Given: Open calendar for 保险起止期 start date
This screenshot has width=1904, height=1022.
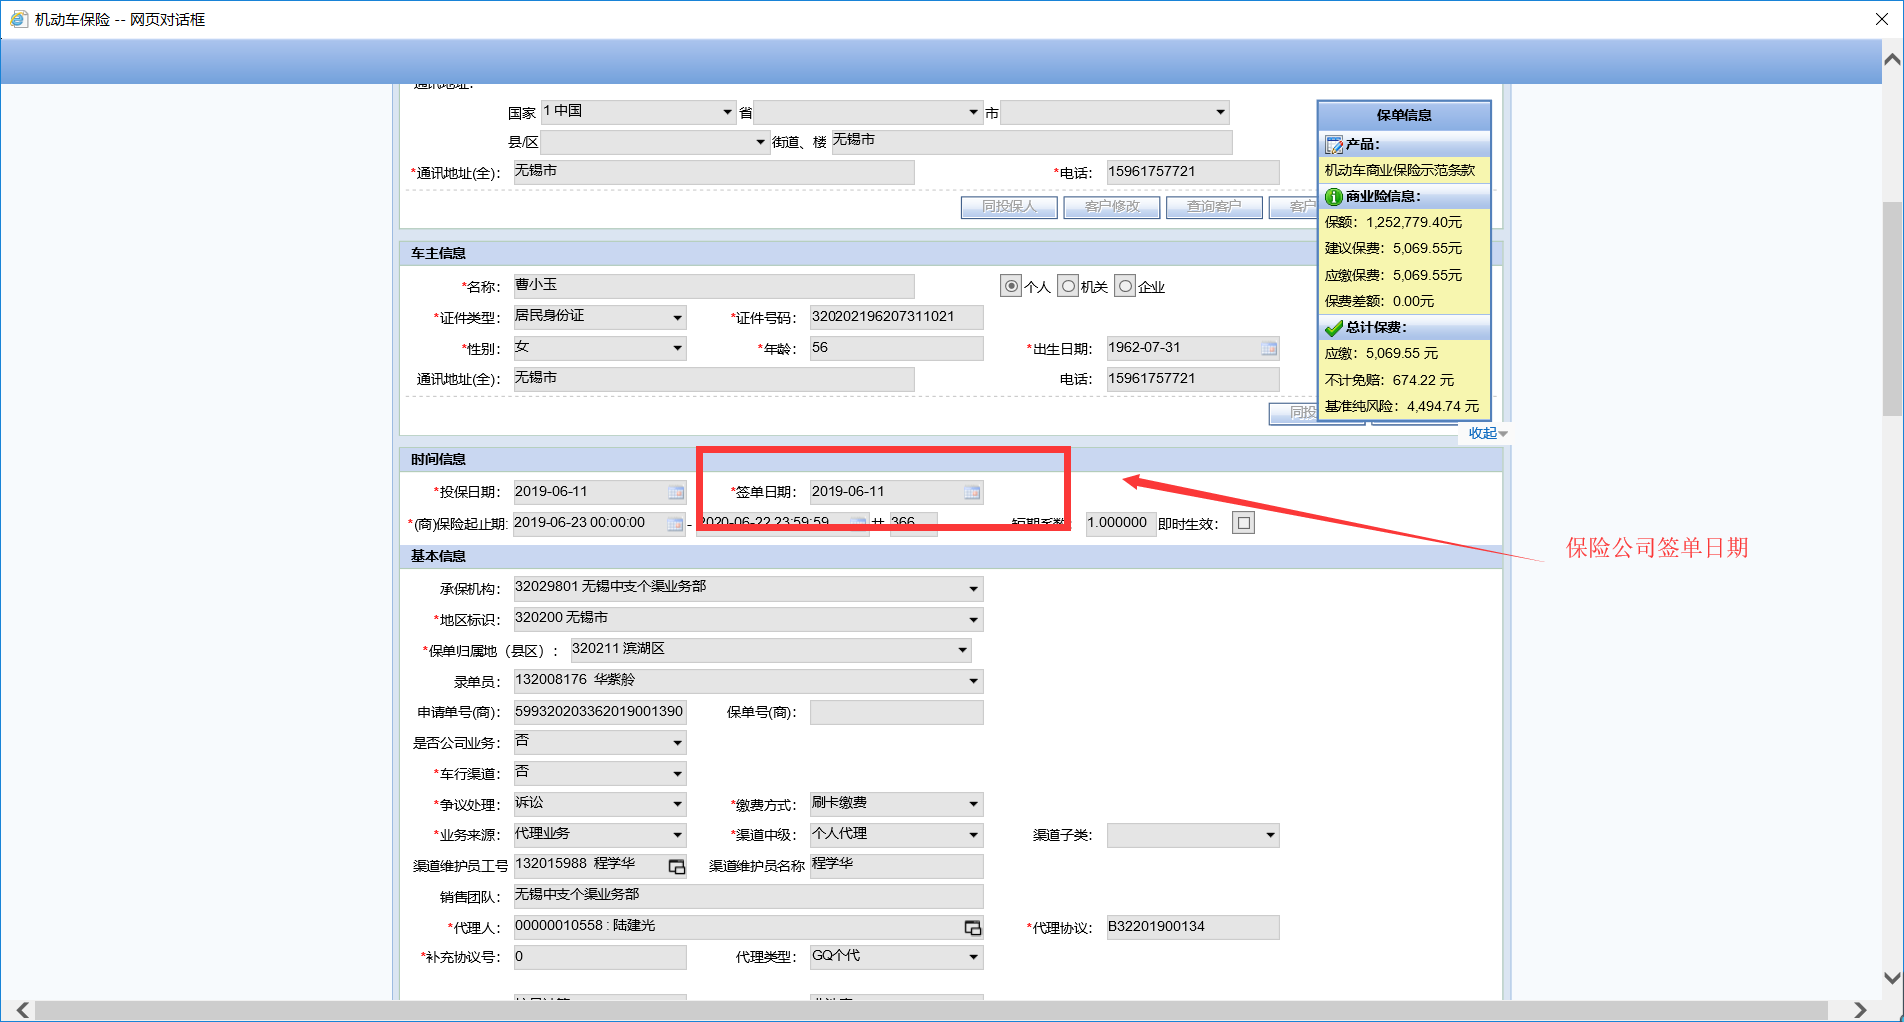Looking at the screenshot, I should point(675,524).
